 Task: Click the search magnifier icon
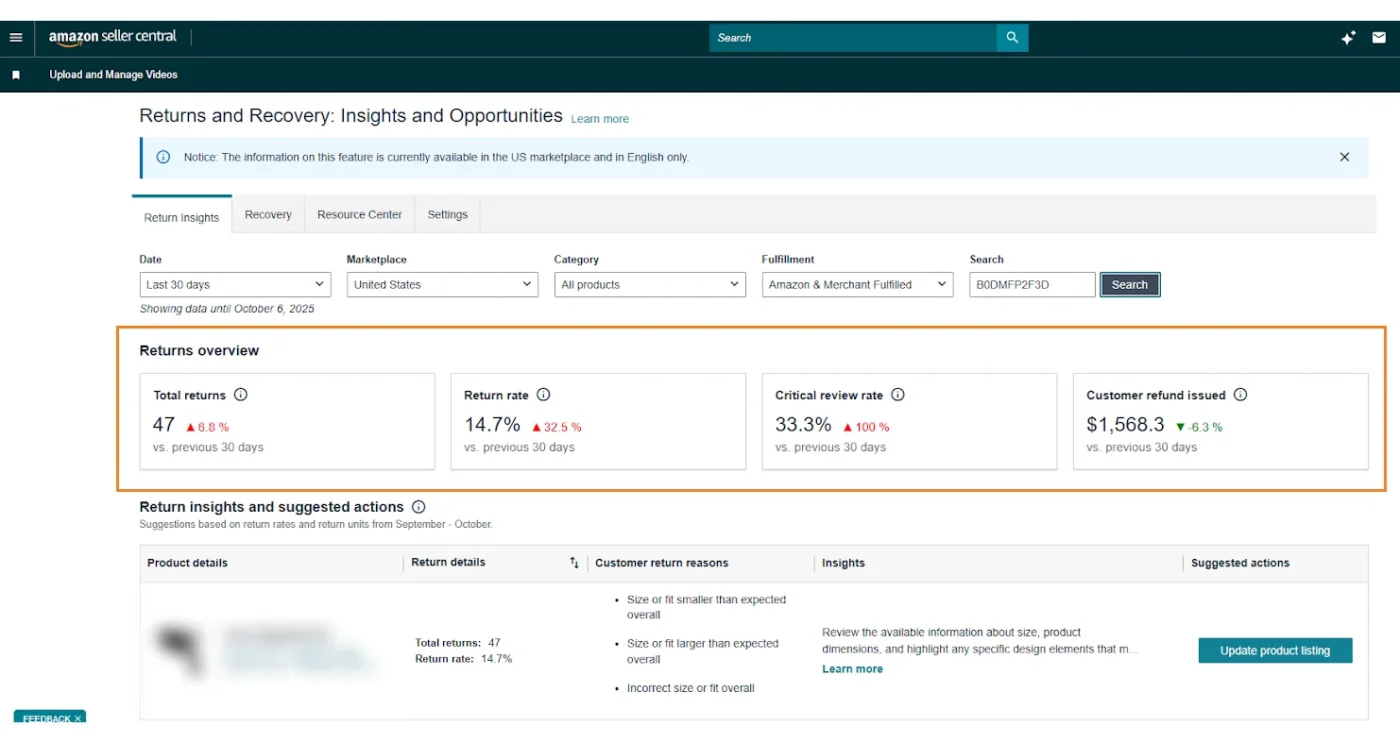1011,37
